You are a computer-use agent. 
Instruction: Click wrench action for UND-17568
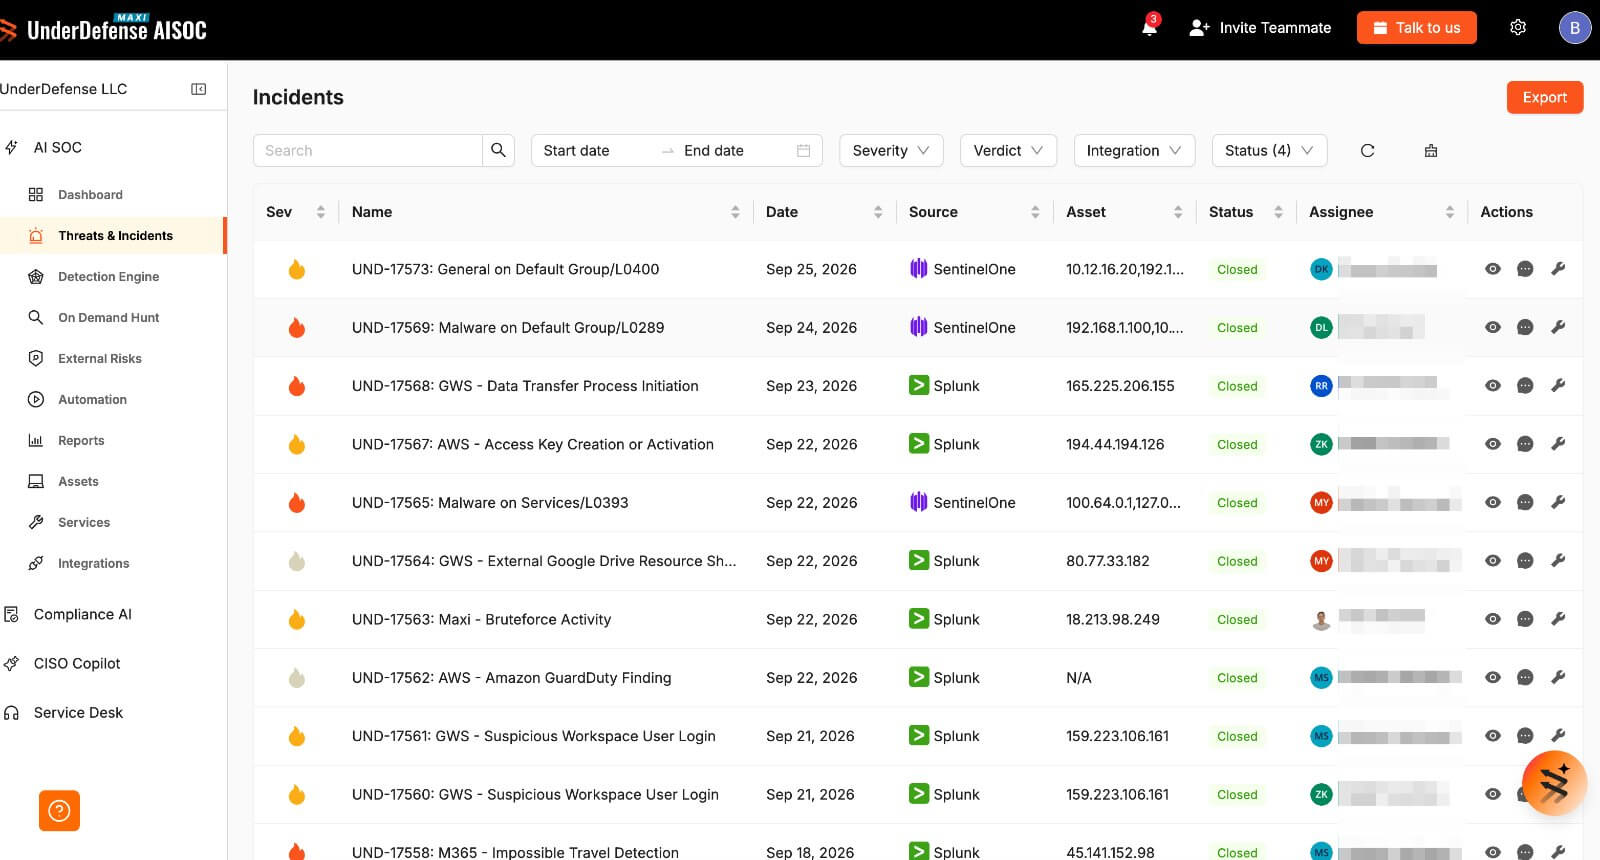point(1558,385)
